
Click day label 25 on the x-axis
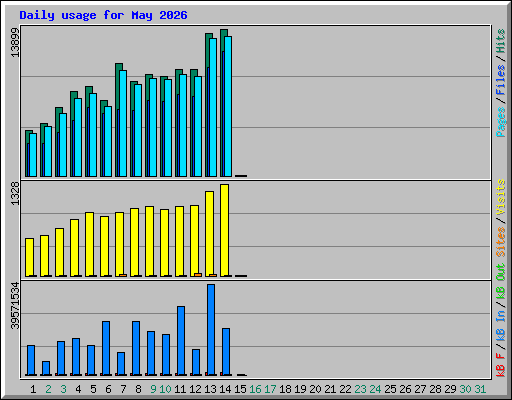click(390, 389)
